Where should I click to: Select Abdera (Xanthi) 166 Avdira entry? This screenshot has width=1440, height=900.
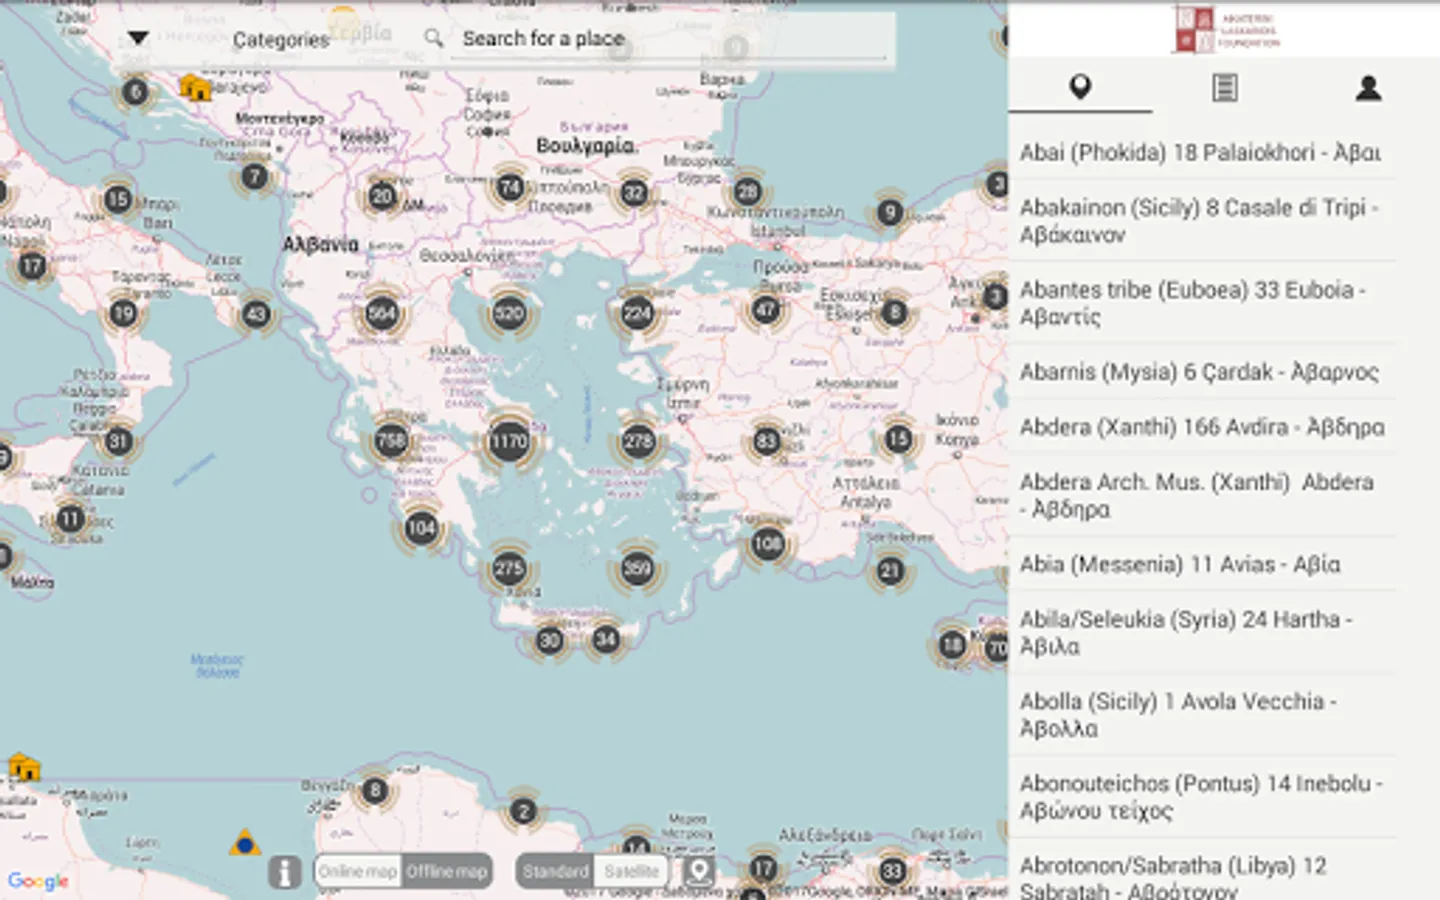[1202, 427]
